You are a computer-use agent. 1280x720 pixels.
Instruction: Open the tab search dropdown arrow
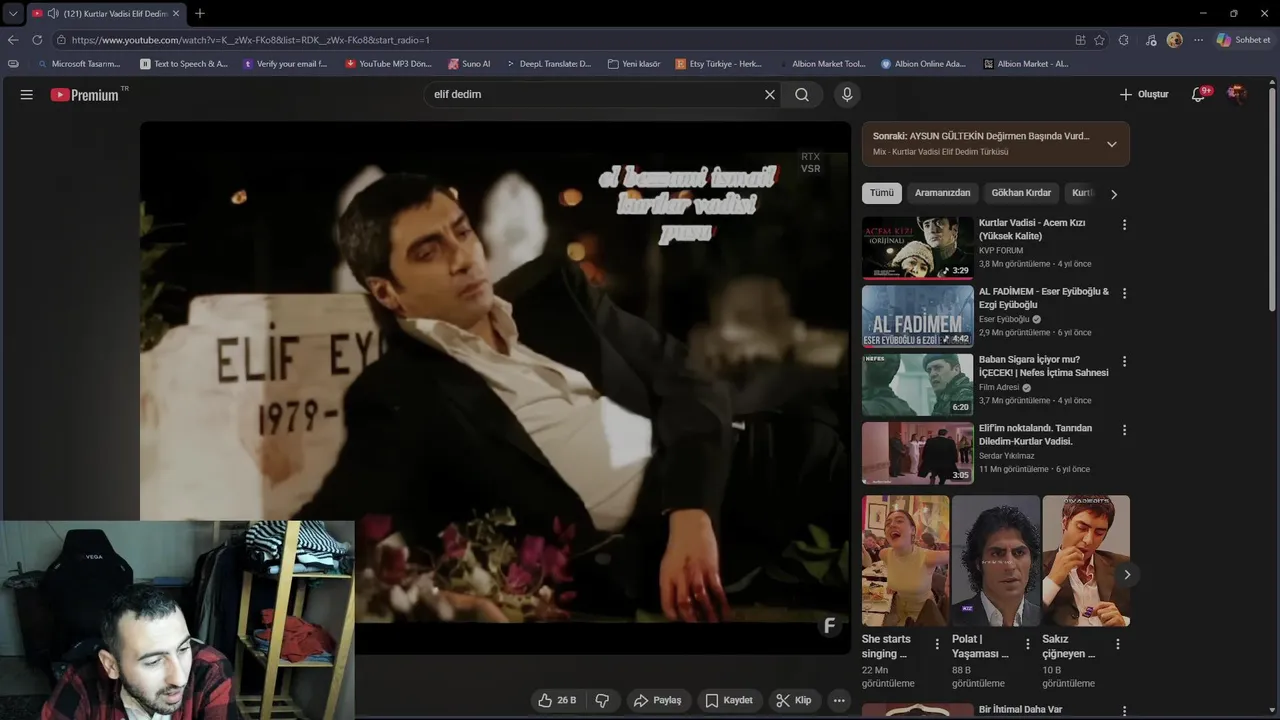[13, 13]
